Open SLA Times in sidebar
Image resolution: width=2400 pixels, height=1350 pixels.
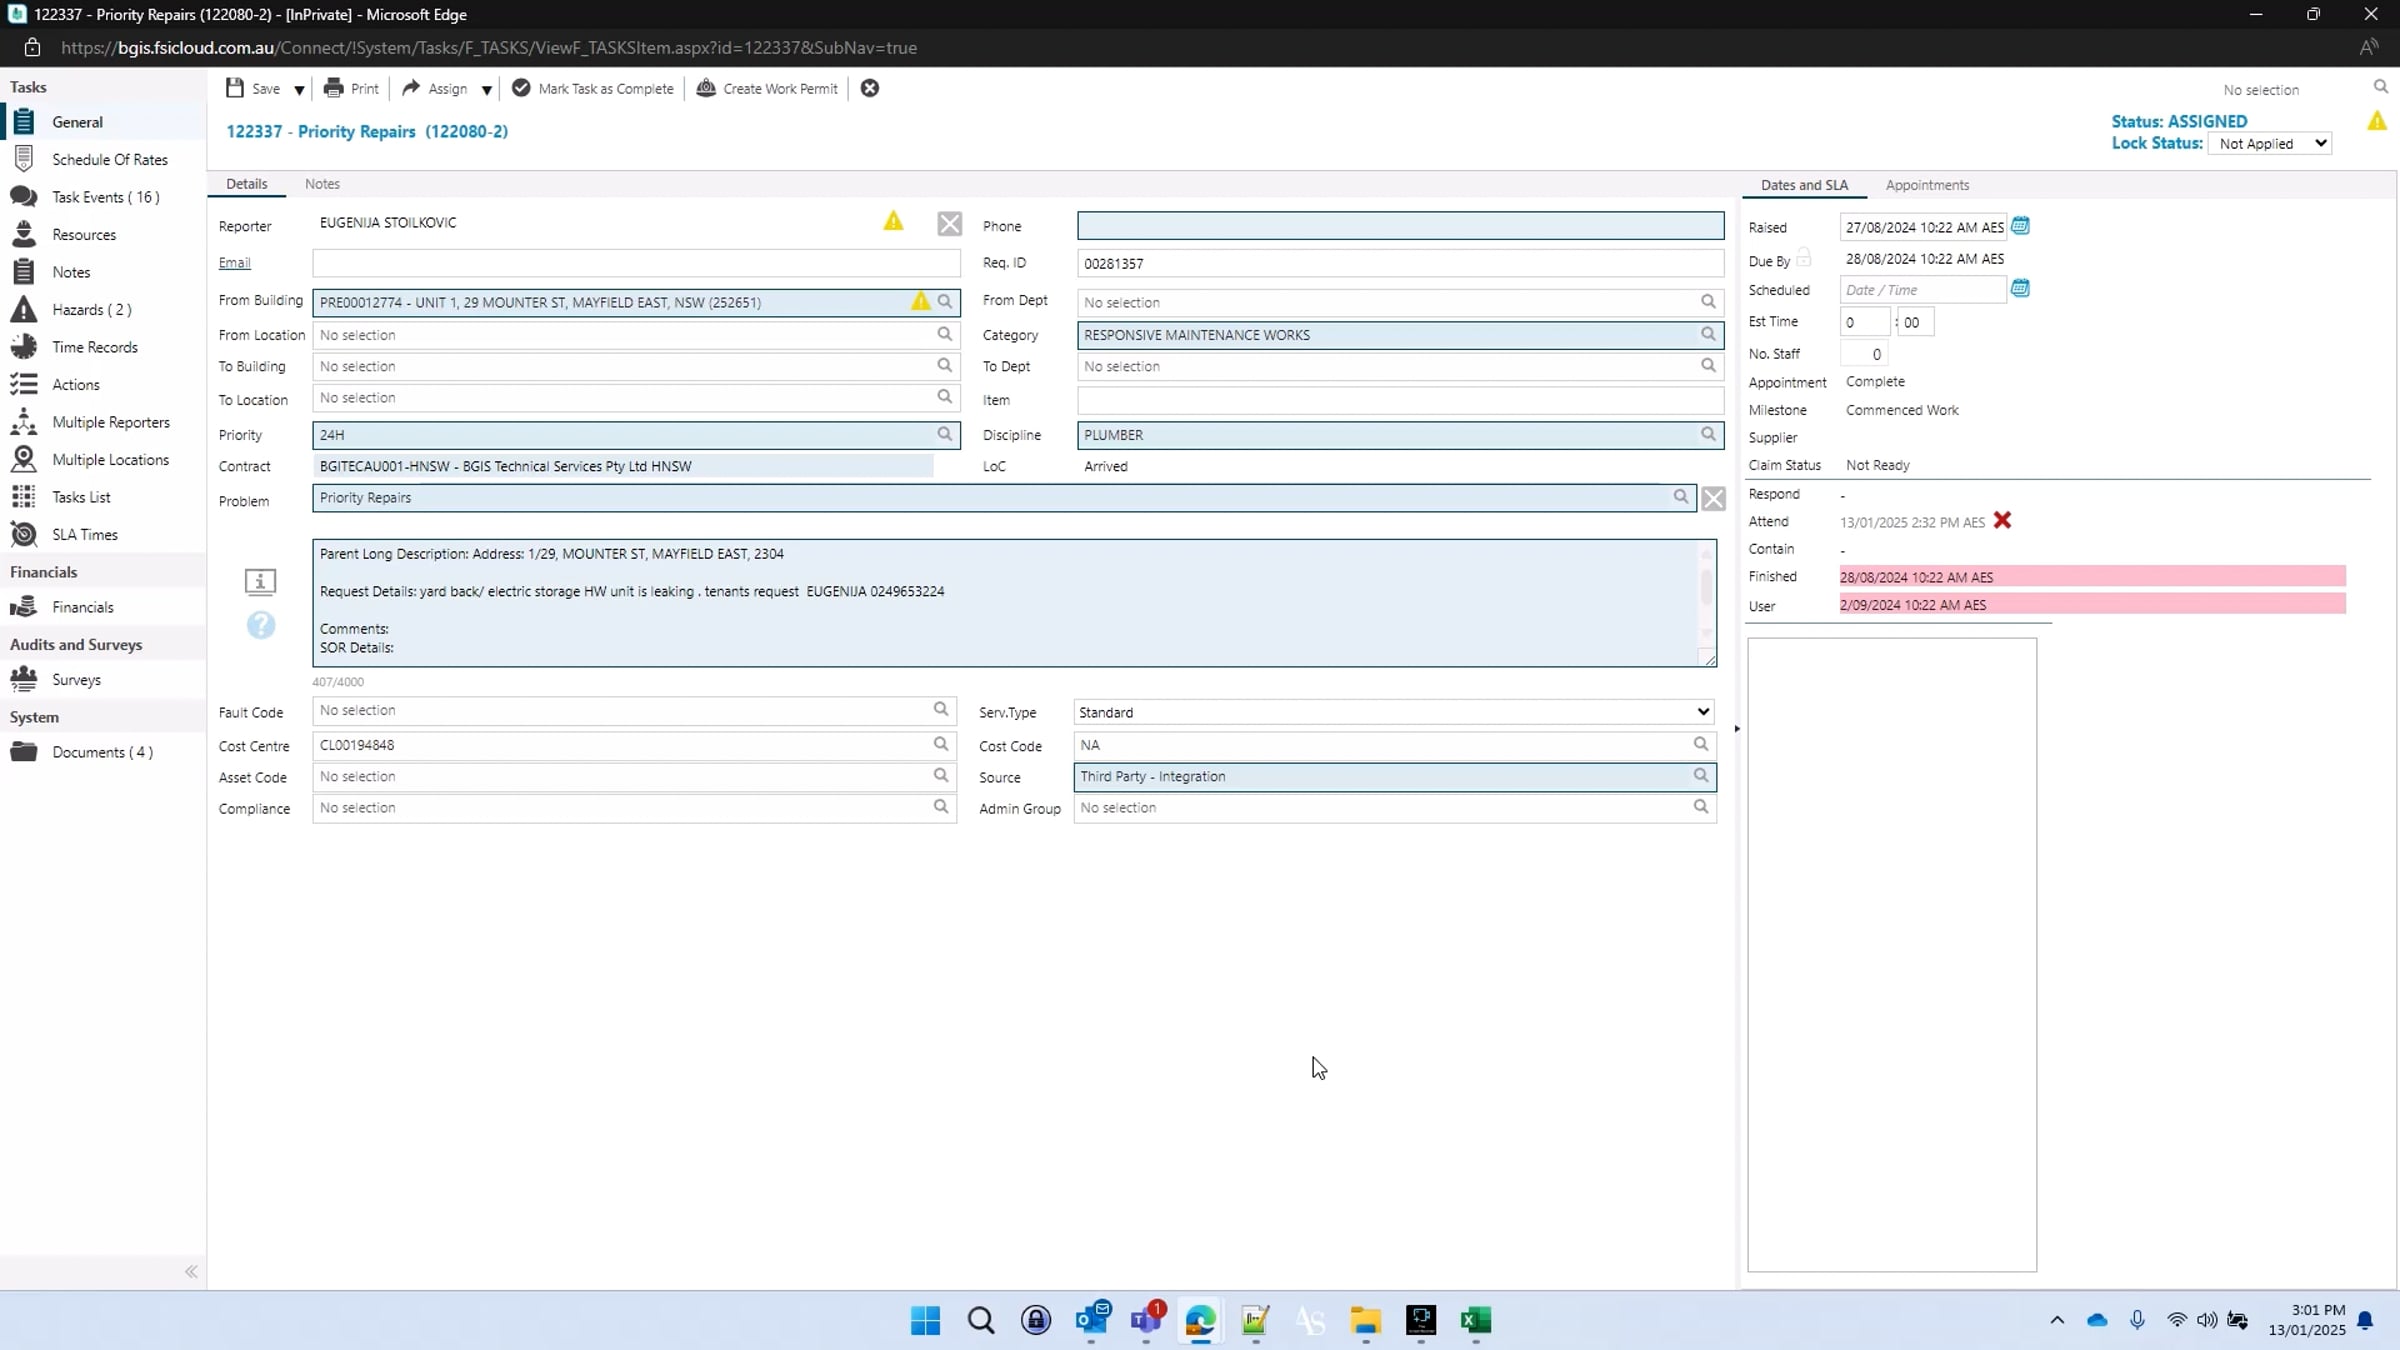pos(84,535)
